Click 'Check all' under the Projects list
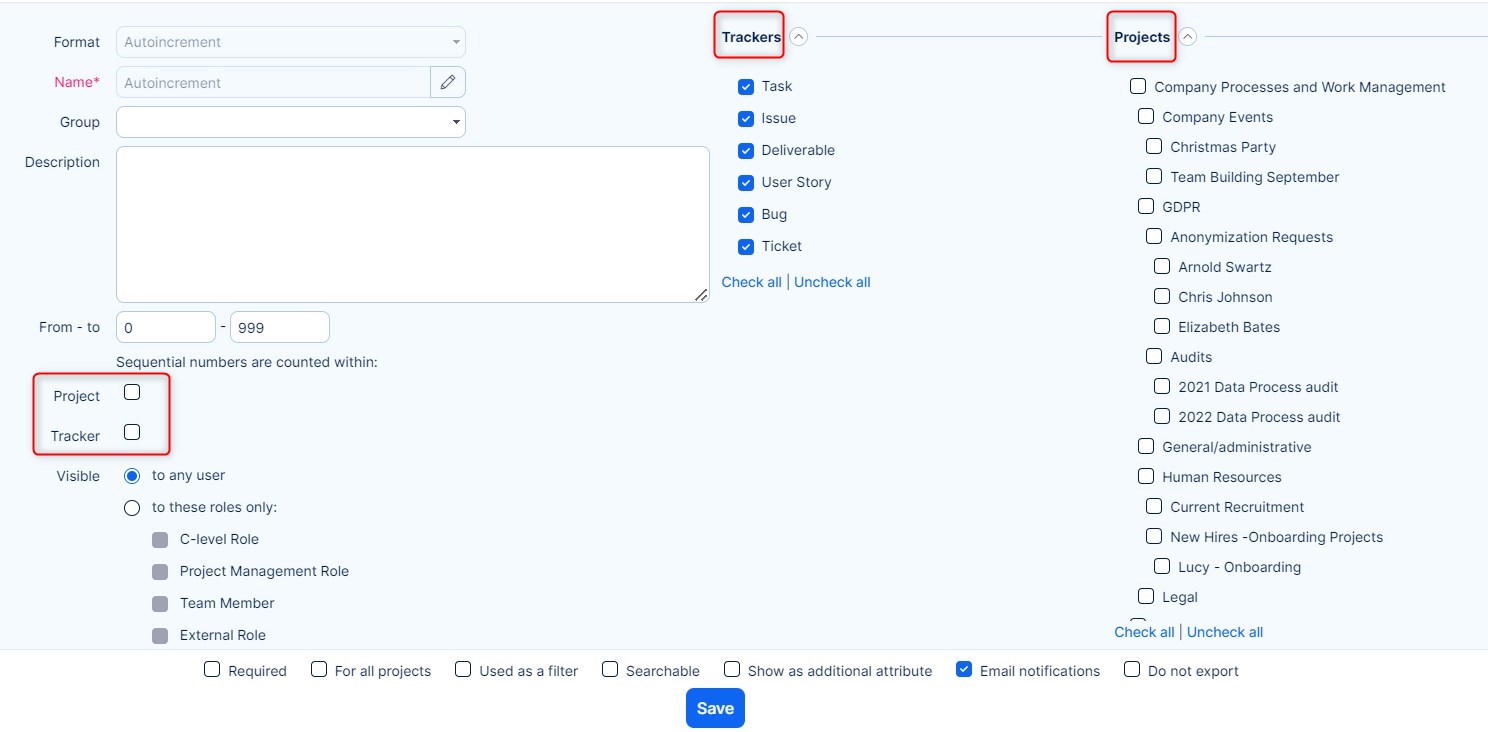This screenshot has width=1488, height=732. (x=1144, y=632)
